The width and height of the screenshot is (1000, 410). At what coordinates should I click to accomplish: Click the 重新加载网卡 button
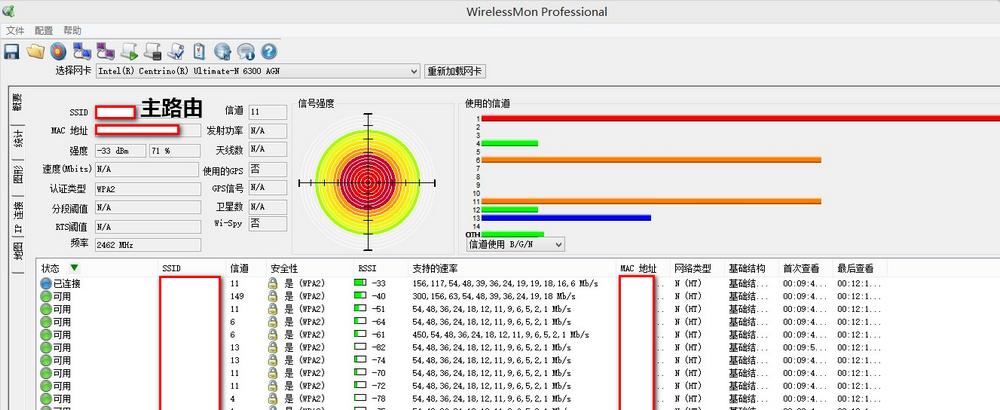(455, 71)
